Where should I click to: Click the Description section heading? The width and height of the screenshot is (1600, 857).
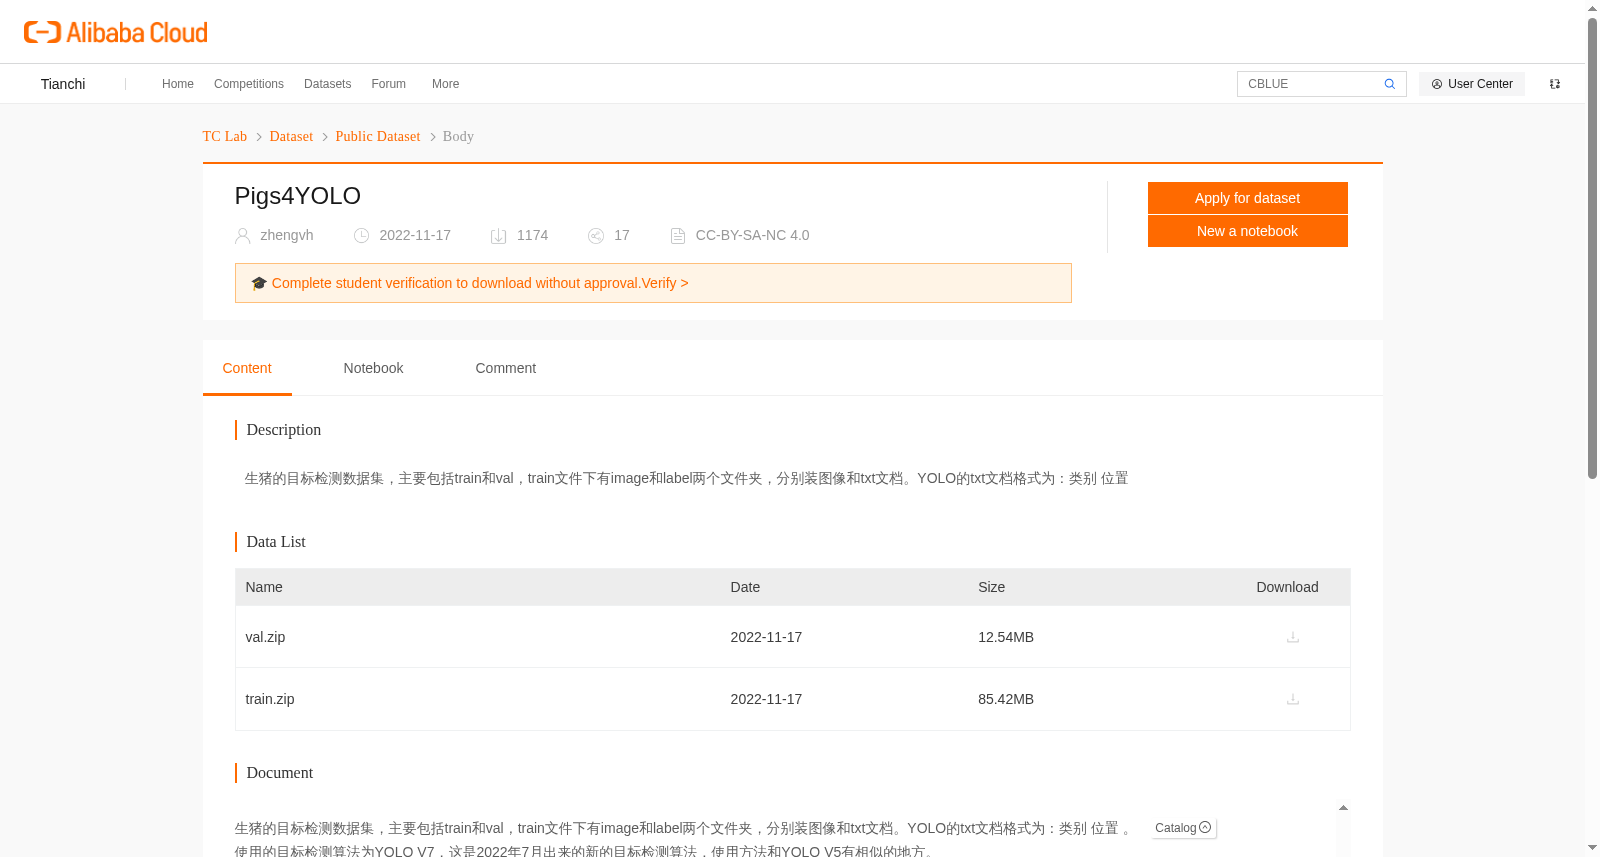[284, 430]
